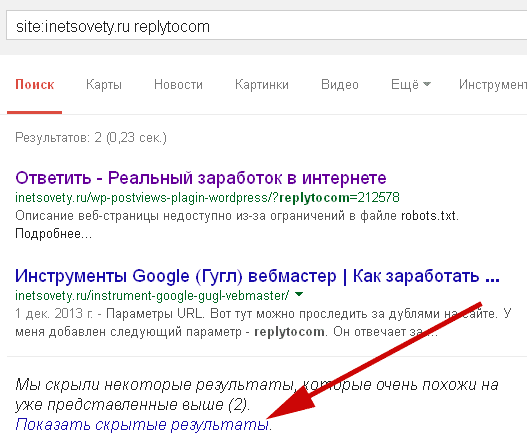Click the snippet starting '1 дек. 2013 г.'
The image size is (527, 447).
[x=263, y=323]
